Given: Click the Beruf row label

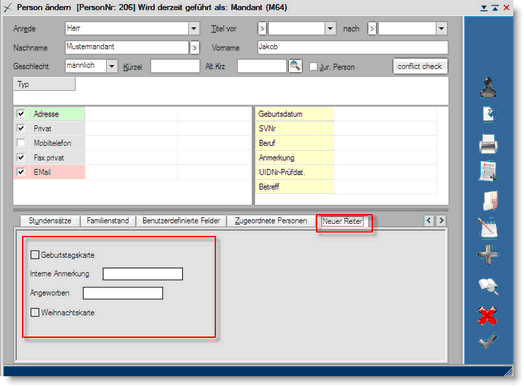Looking at the screenshot, I should click(295, 143).
